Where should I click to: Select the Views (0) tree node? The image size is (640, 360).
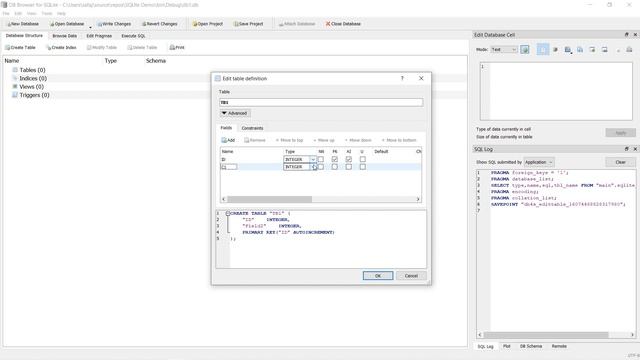click(x=31, y=87)
